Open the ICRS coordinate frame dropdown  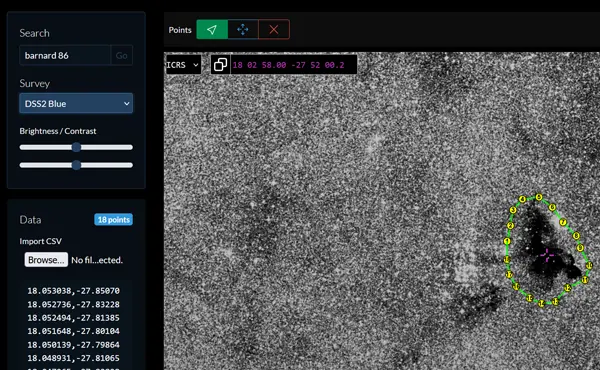pyautogui.click(x=183, y=65)
